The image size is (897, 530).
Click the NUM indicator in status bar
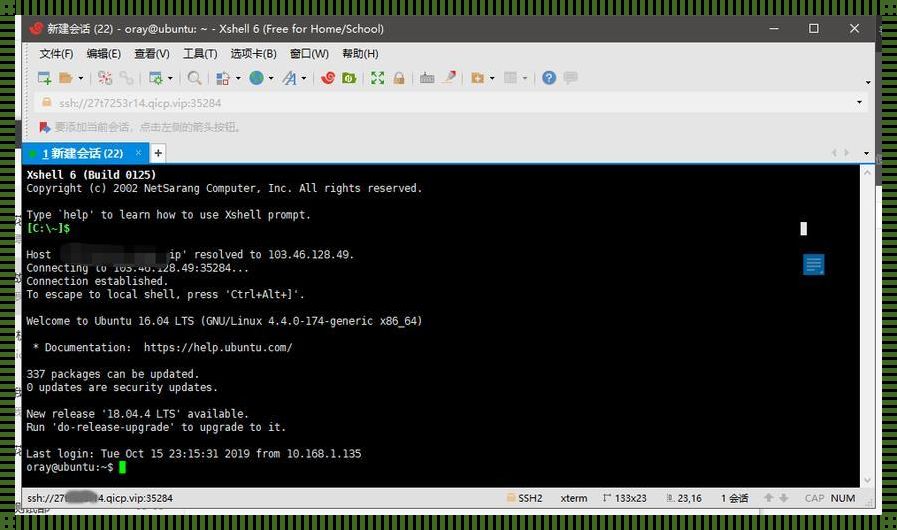(843, 499)
